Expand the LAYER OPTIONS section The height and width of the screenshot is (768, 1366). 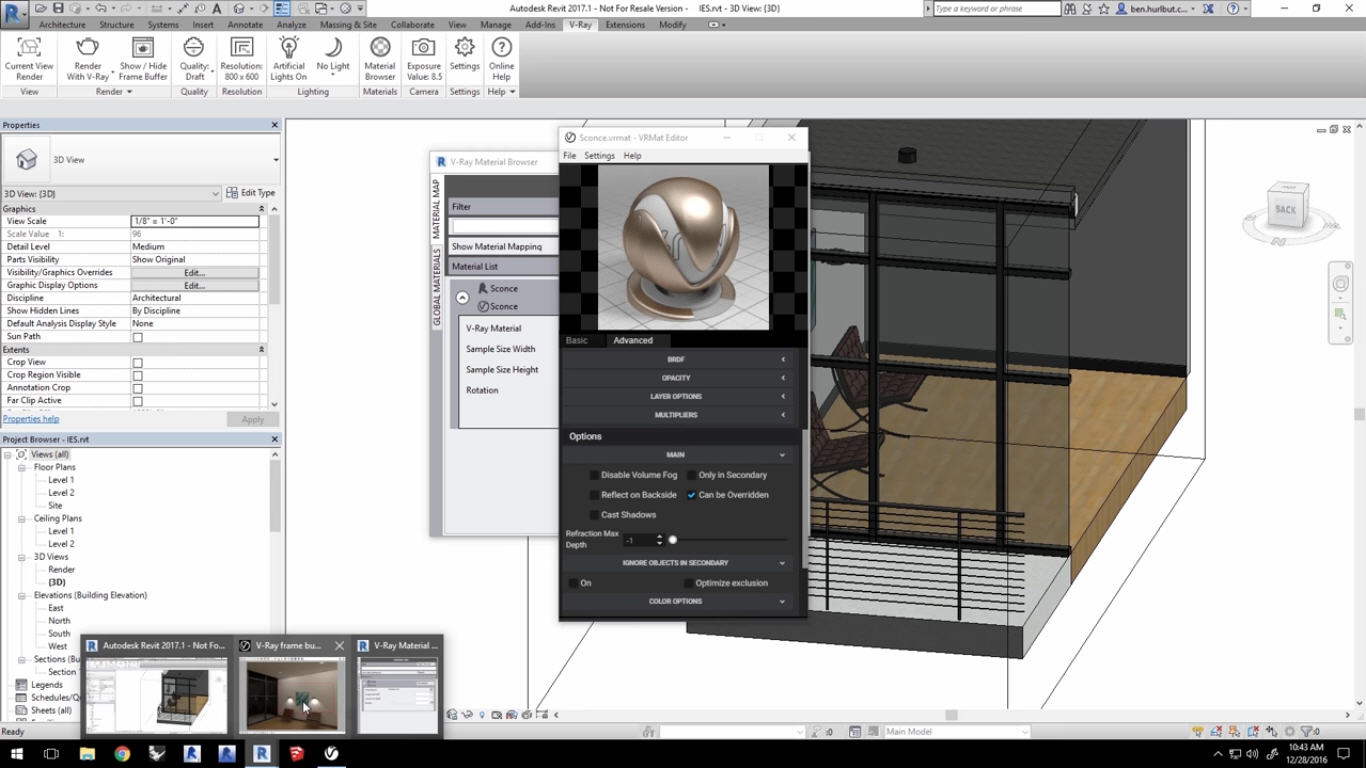[676, 396]
